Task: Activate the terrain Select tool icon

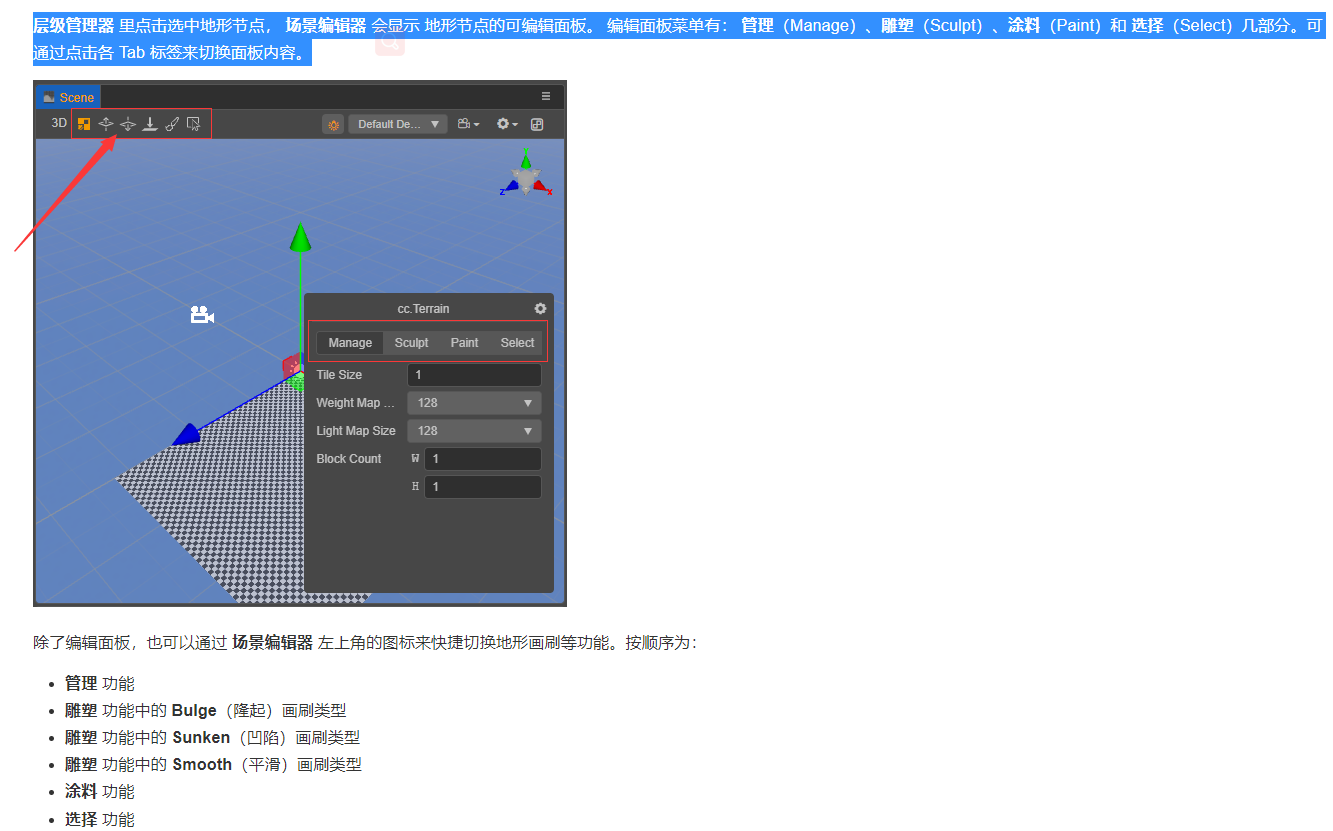Action: pos(194,124)
